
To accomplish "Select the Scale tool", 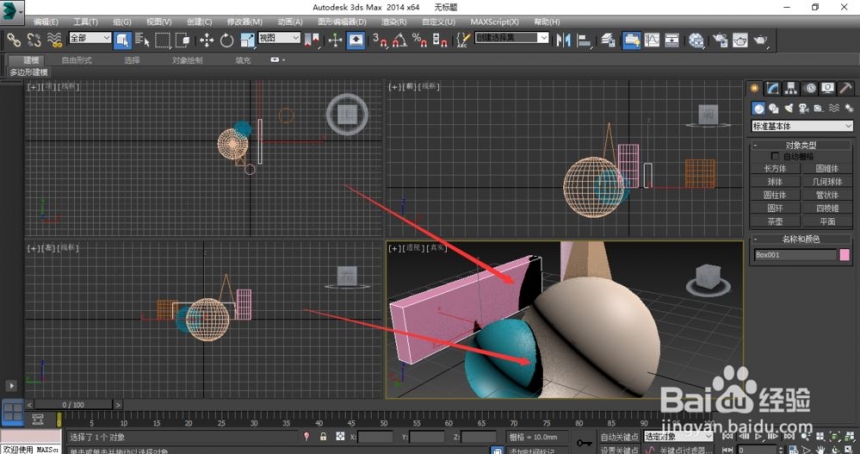I will coord(247,40).
